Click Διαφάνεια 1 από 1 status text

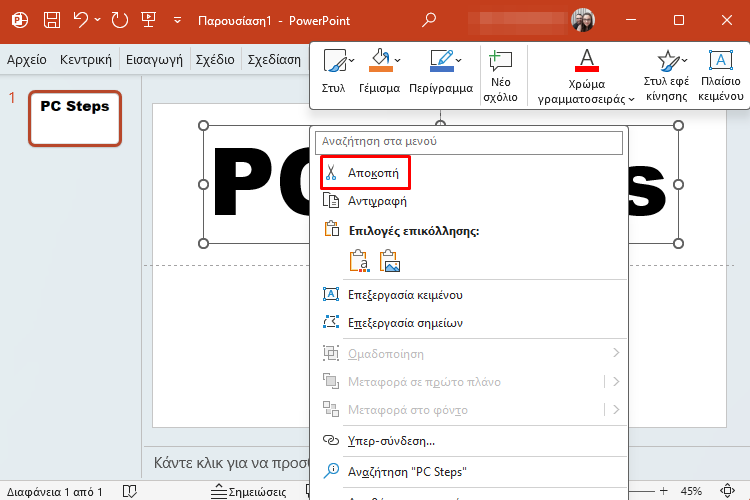click(x=55, y=492)
